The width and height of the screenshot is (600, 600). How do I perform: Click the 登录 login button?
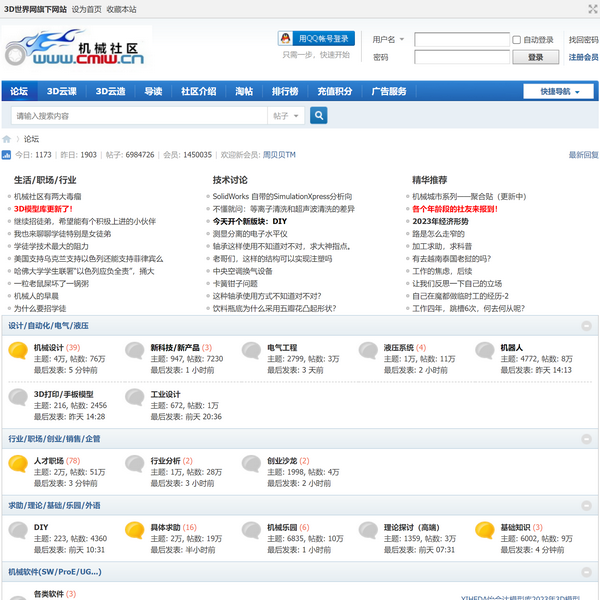tap(536, 58)
